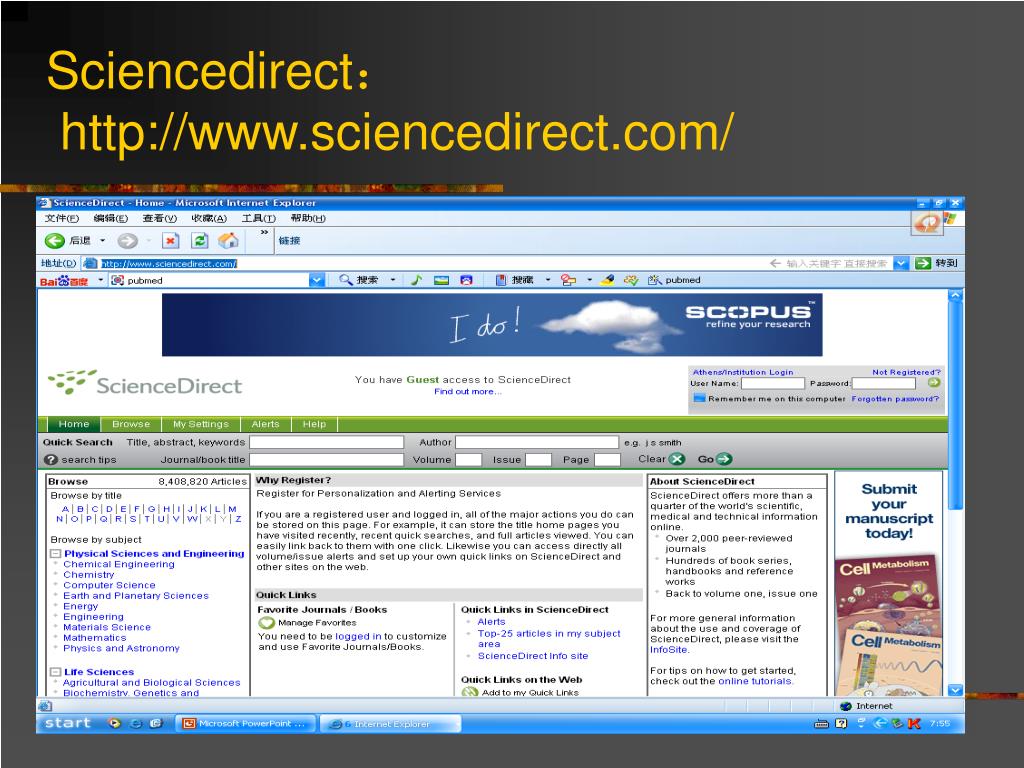The image size is (1024, 768).
Task: Click the Manage Favorites icon
Action: point(266,623)
